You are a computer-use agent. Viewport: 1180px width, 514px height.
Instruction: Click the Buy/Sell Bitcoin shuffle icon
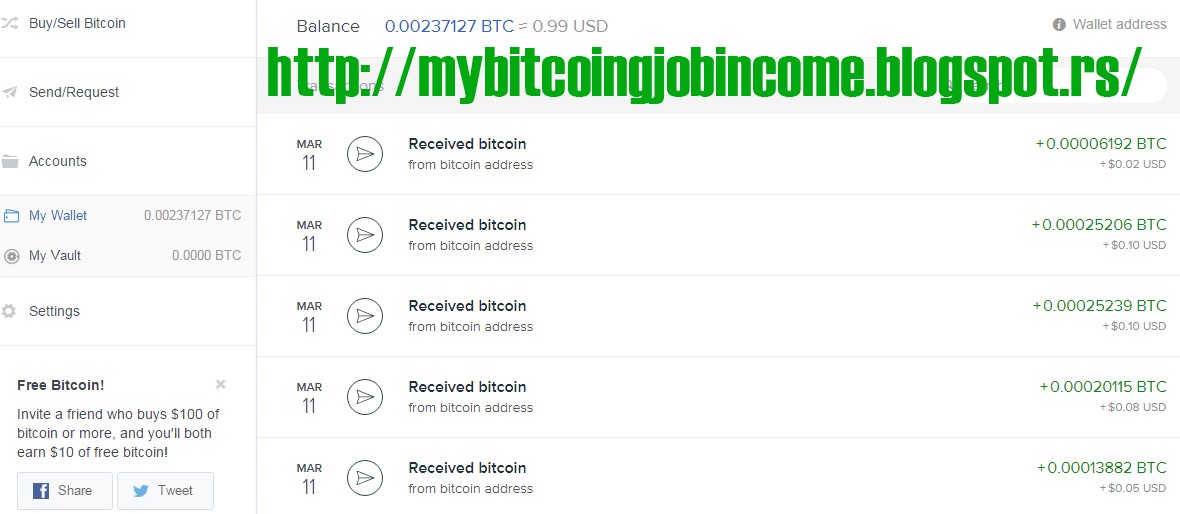[x=9, y=23]
